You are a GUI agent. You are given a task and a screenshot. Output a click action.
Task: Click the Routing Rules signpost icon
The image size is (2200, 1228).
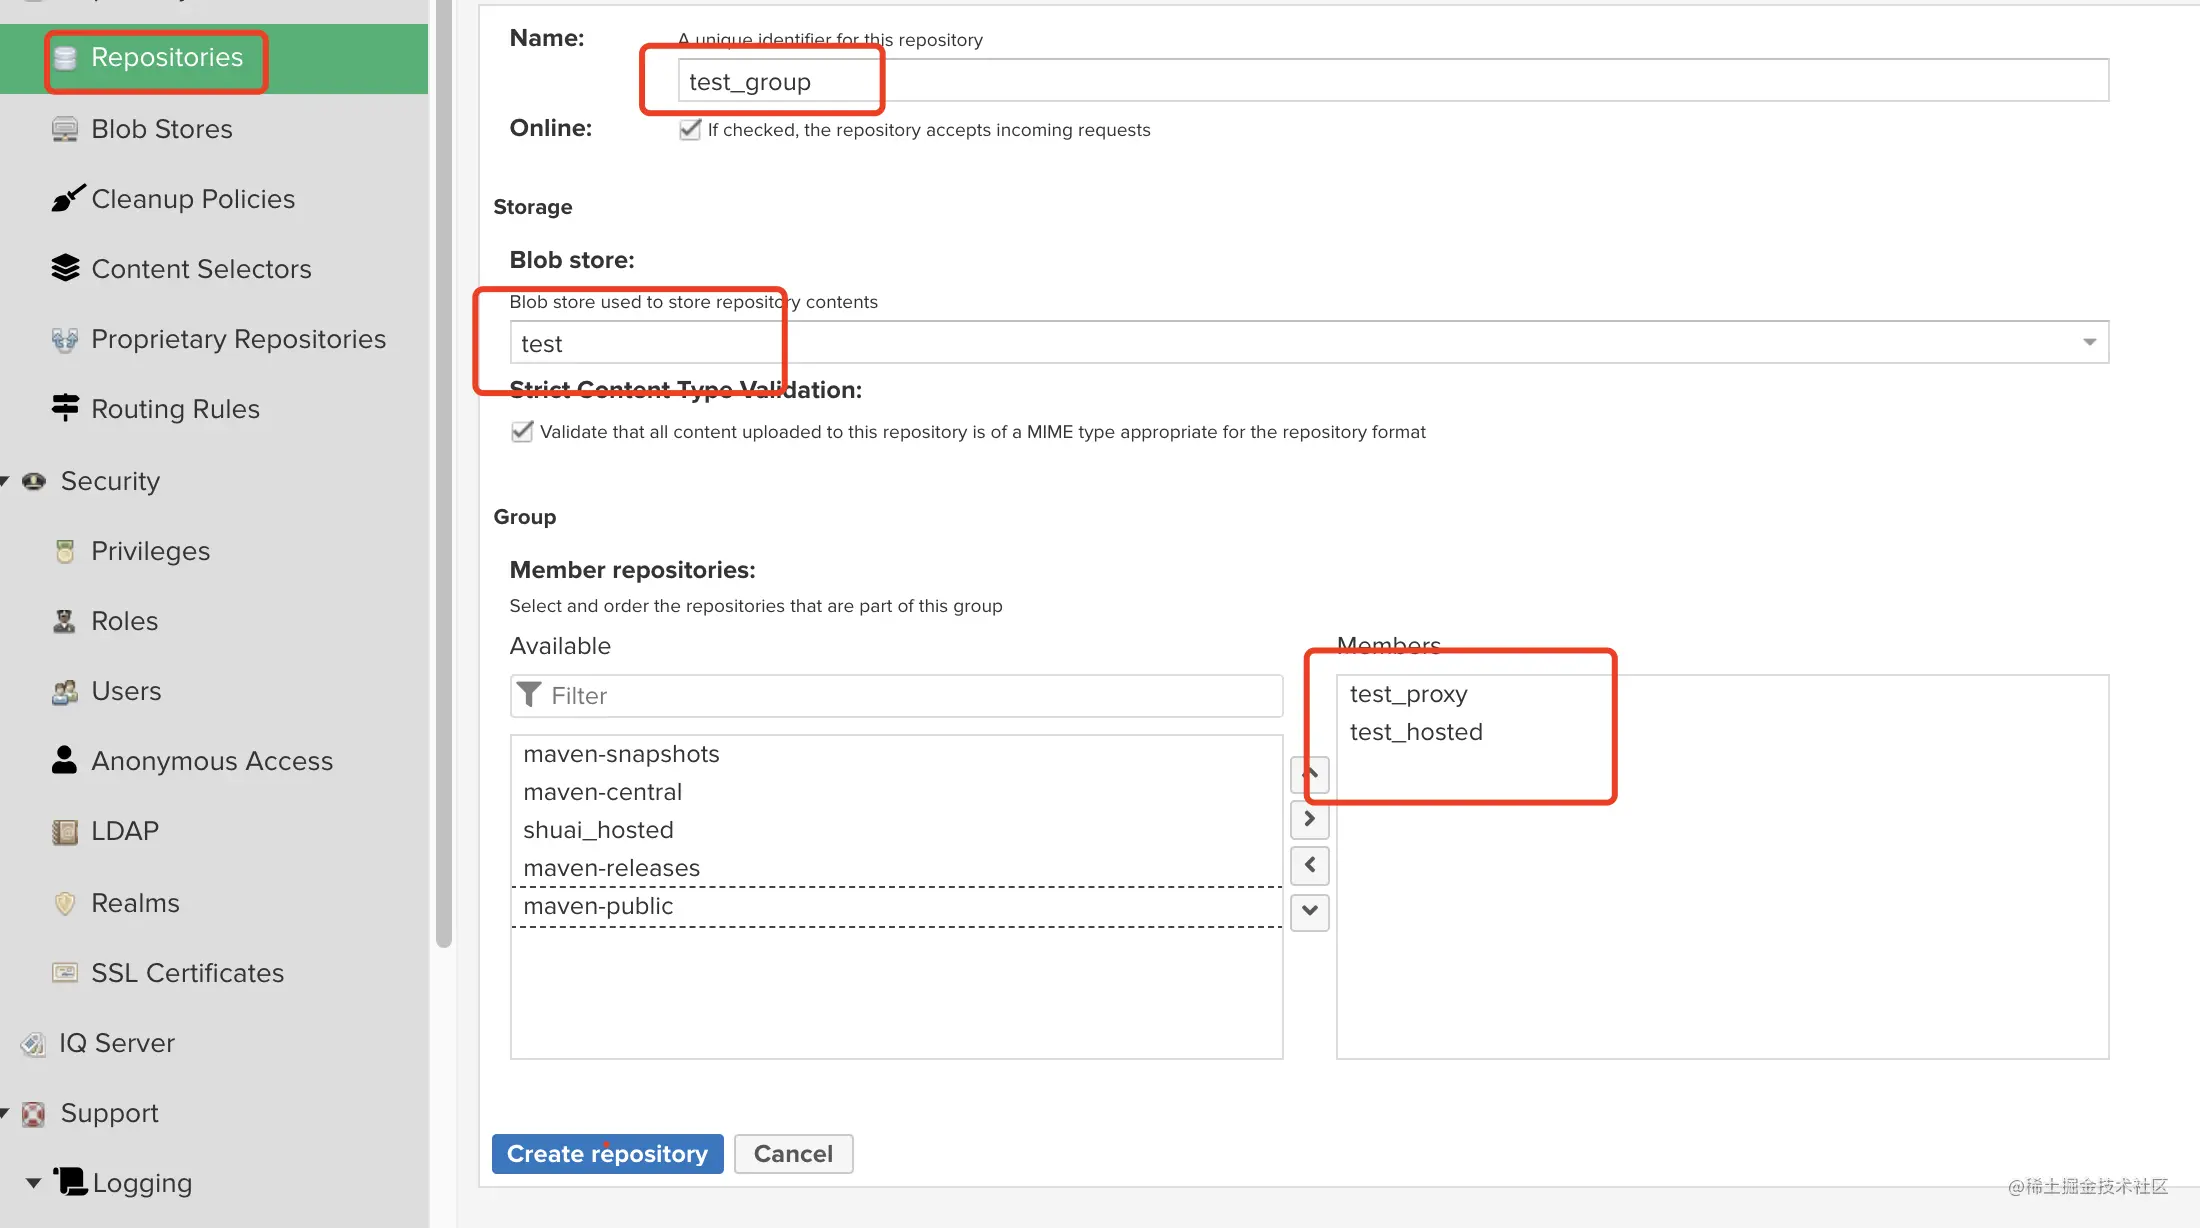click(x=65, y=408)
